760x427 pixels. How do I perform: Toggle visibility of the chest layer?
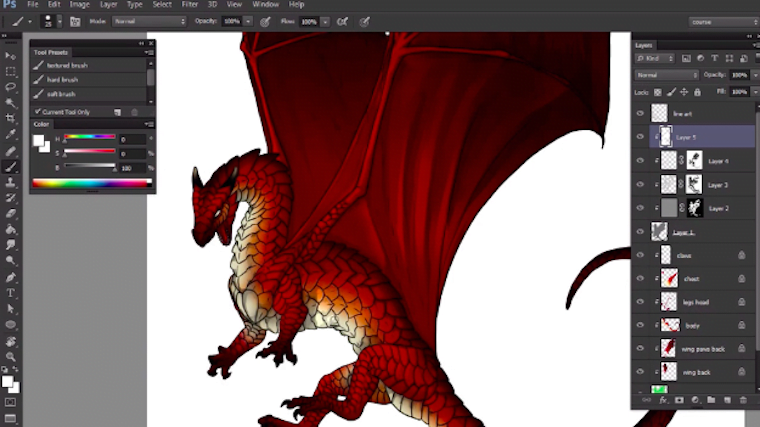pos(640,278)
